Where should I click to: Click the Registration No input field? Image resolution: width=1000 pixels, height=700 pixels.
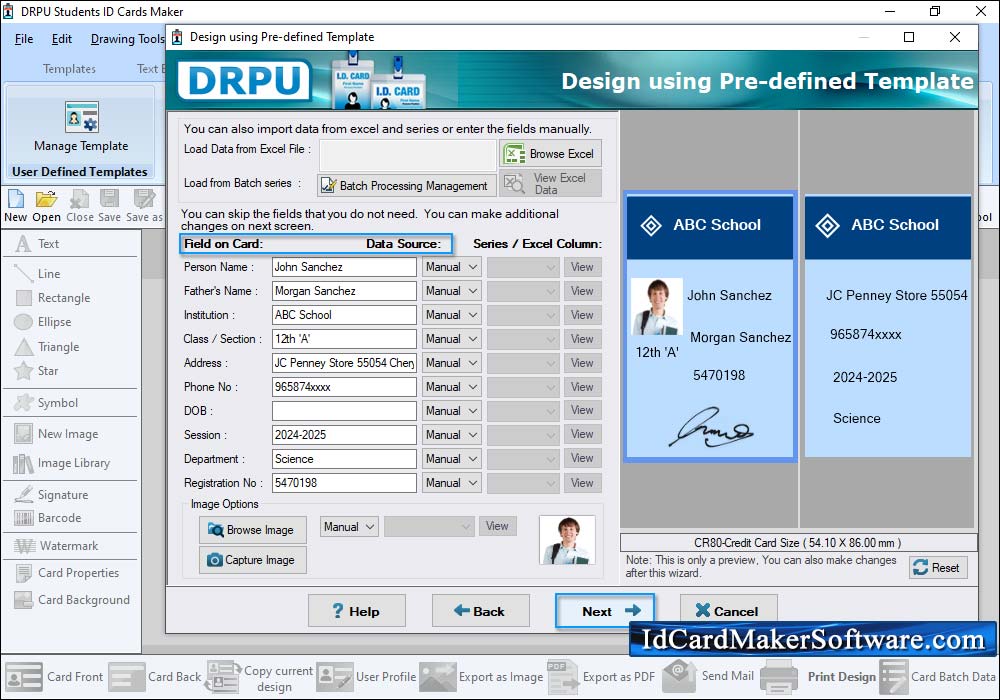(x=344, y=483)
